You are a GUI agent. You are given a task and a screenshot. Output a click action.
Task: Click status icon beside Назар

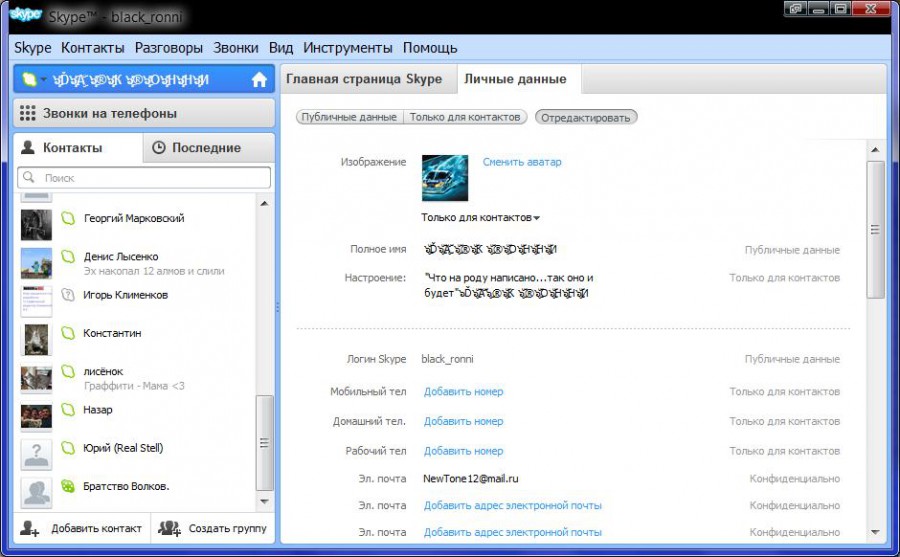(68, 409)
